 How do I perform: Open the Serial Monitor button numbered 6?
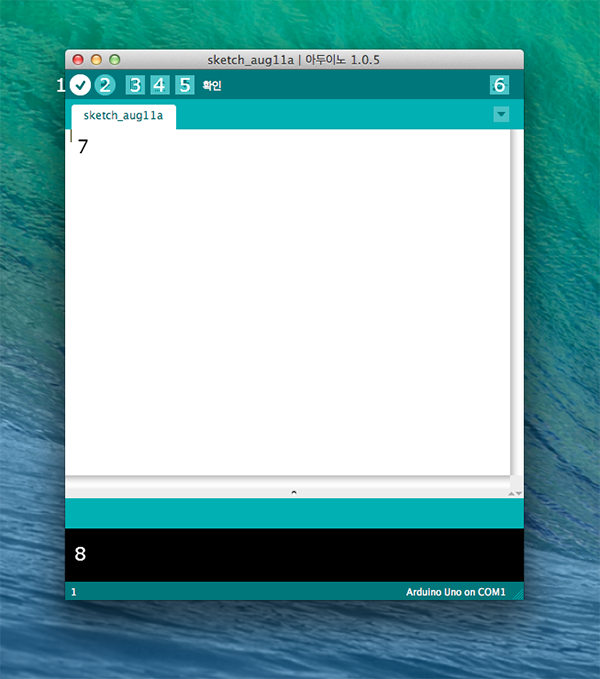[500, 85]
